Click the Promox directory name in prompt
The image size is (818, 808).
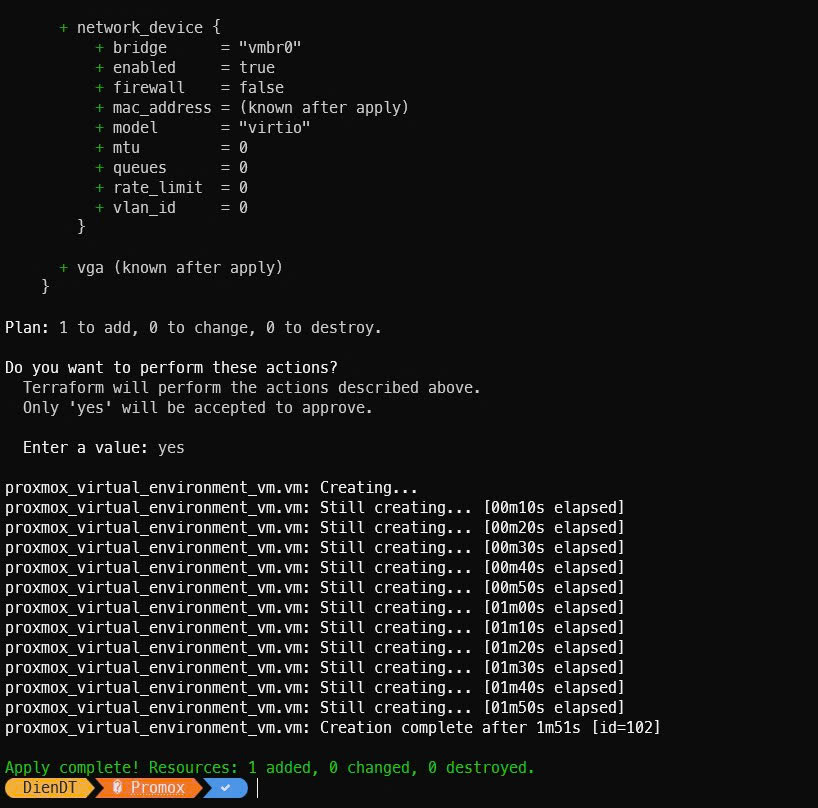pos(158,788)
